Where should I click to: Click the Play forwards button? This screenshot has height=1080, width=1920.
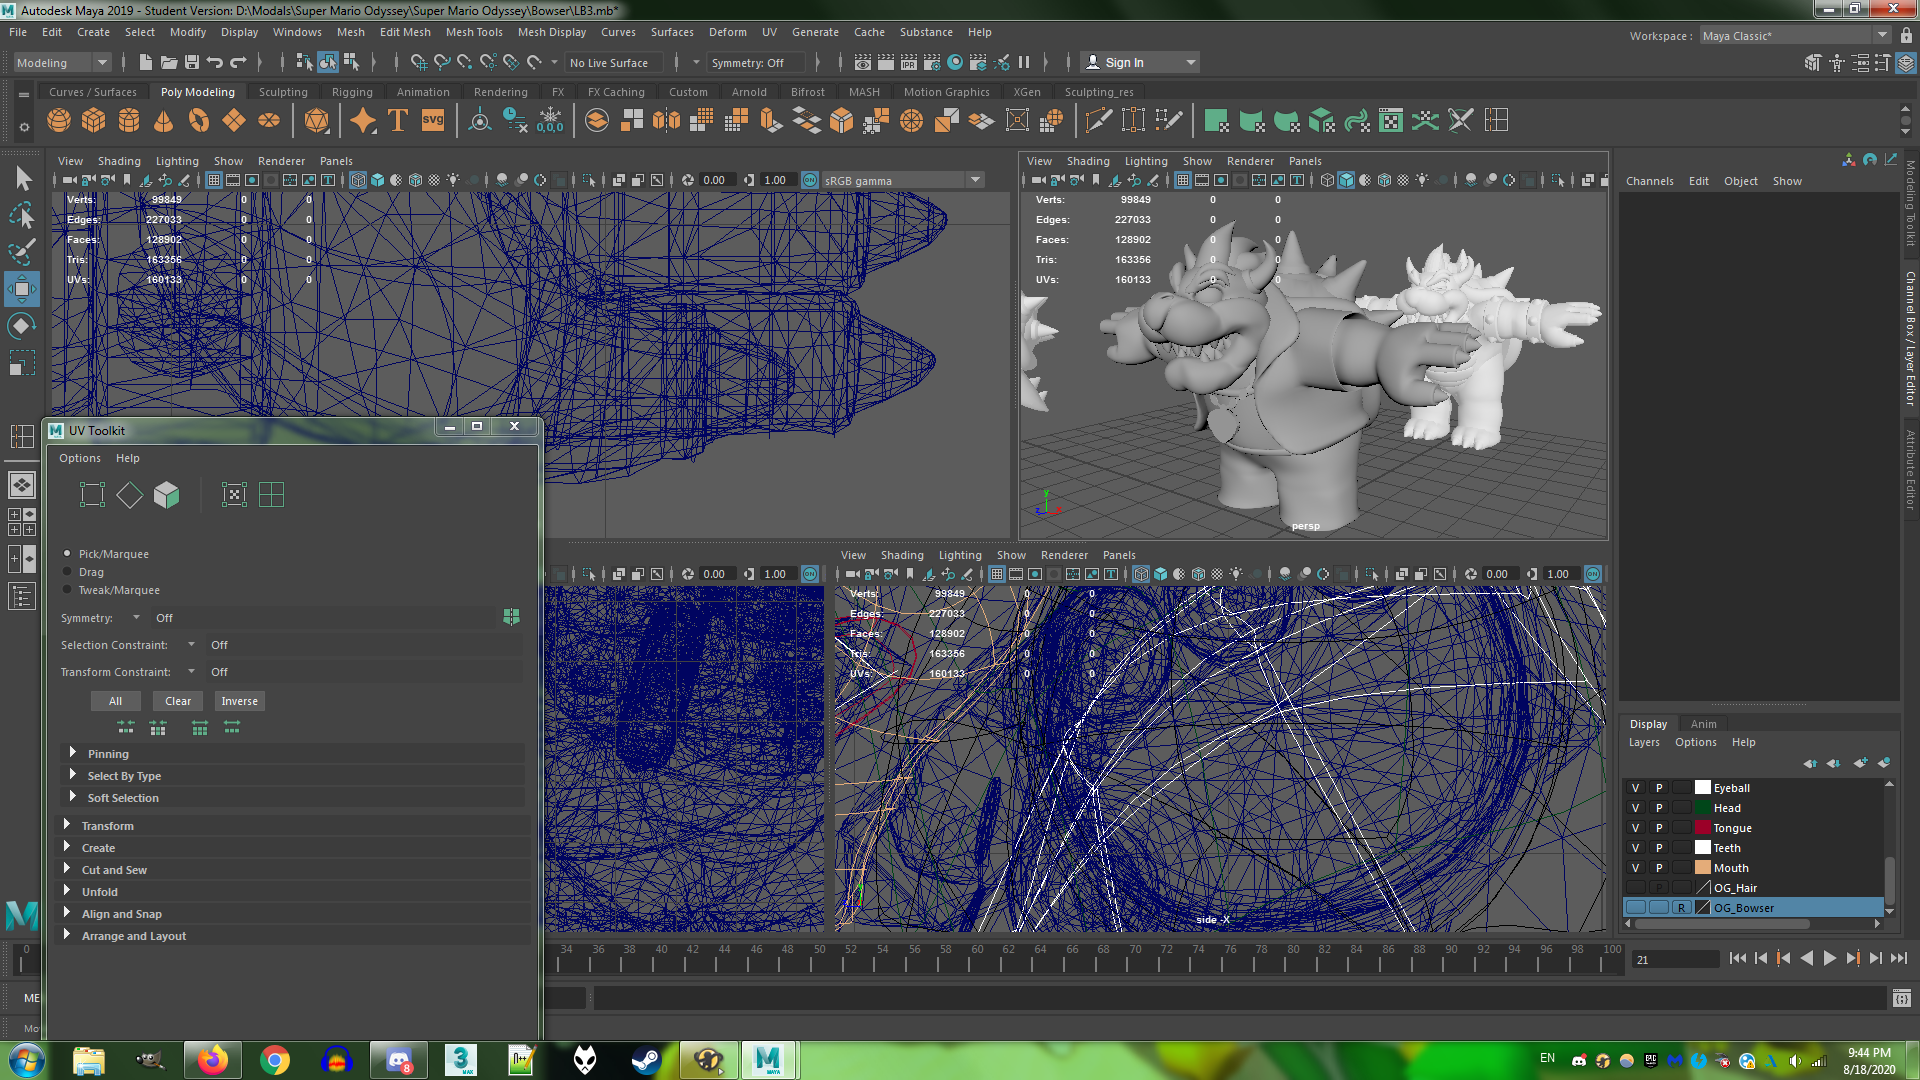click(x=1829, y=958)
